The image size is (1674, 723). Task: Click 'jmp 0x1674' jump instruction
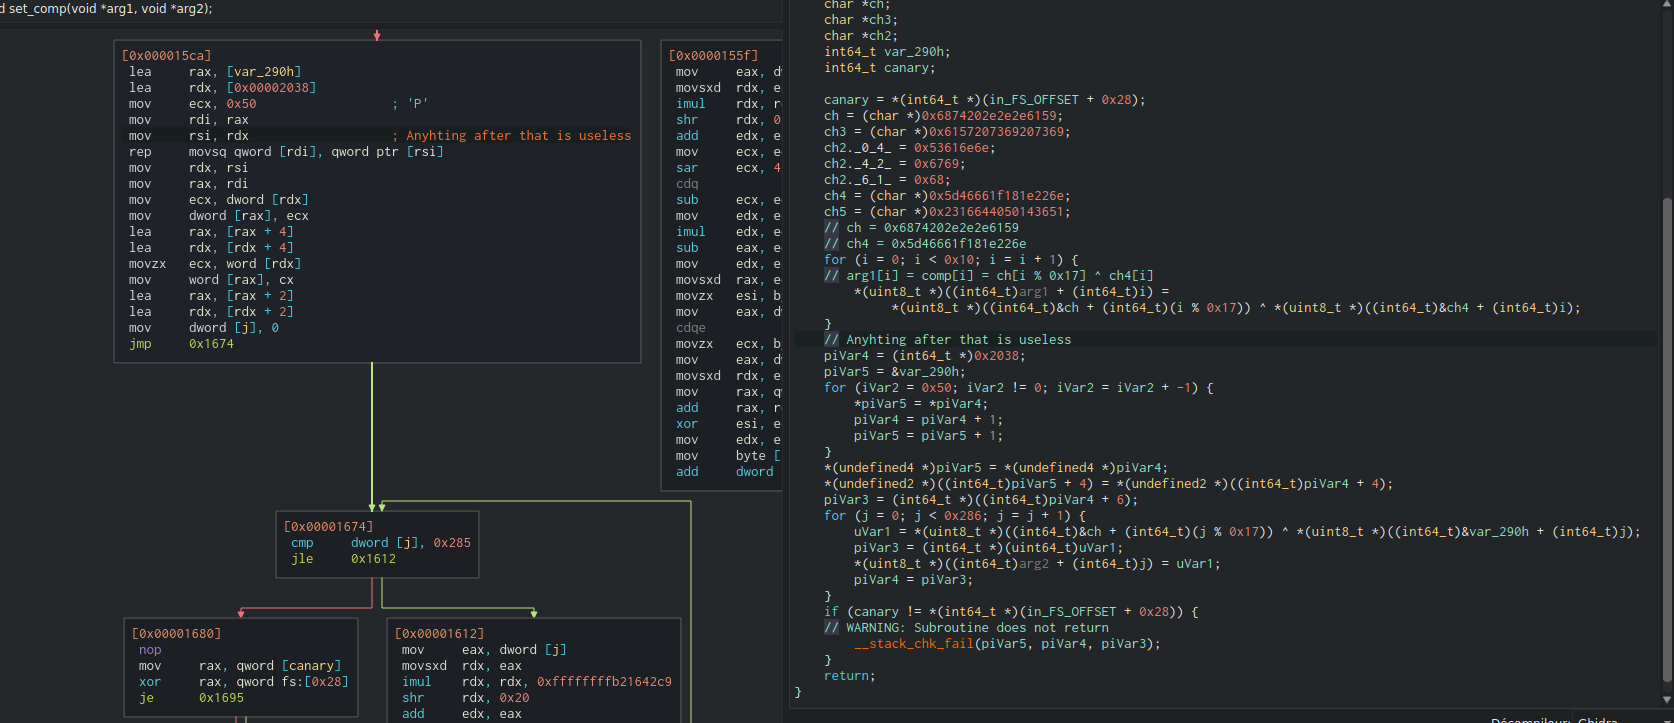tap(181, 344)
